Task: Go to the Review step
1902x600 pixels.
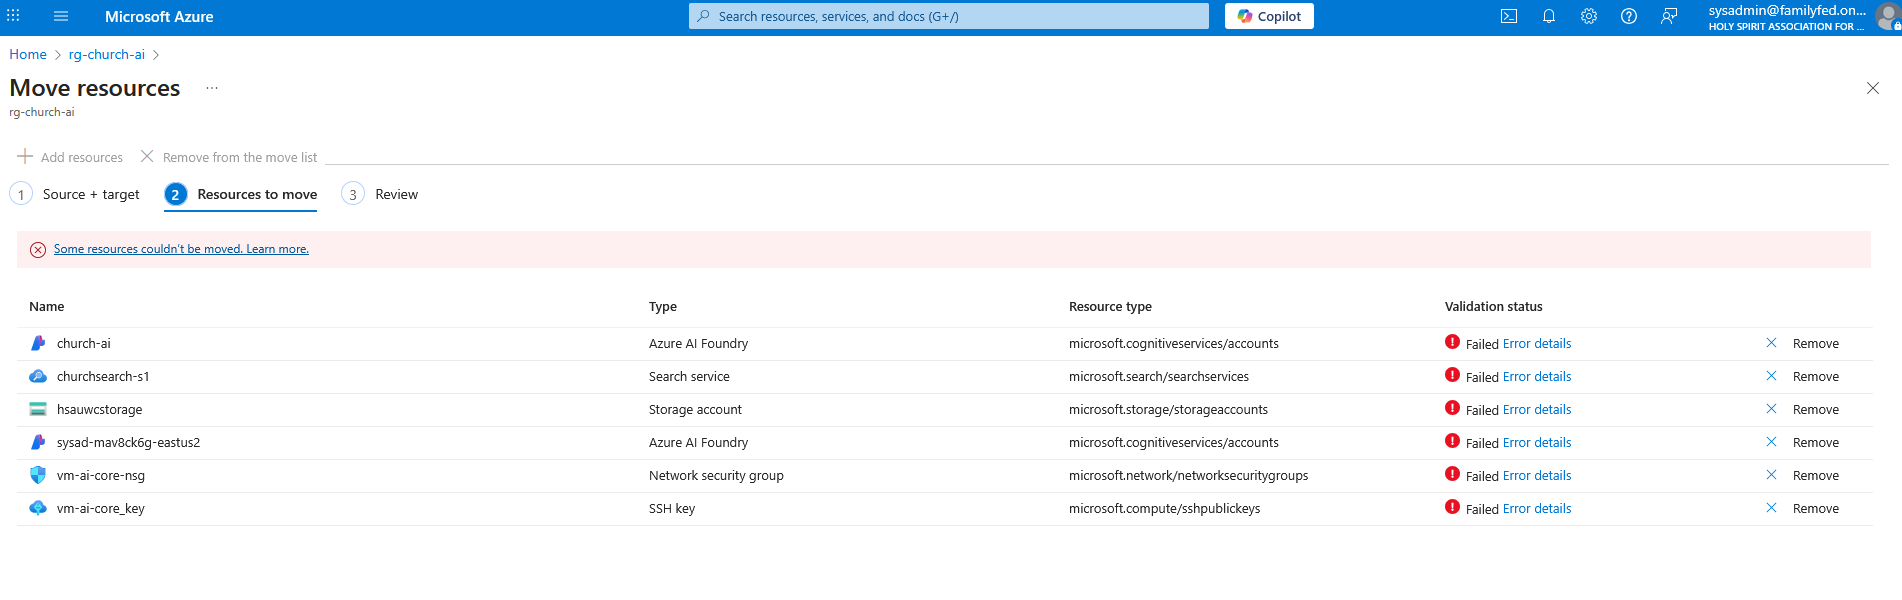Action: pyautogui.click(x=380, y=194)
